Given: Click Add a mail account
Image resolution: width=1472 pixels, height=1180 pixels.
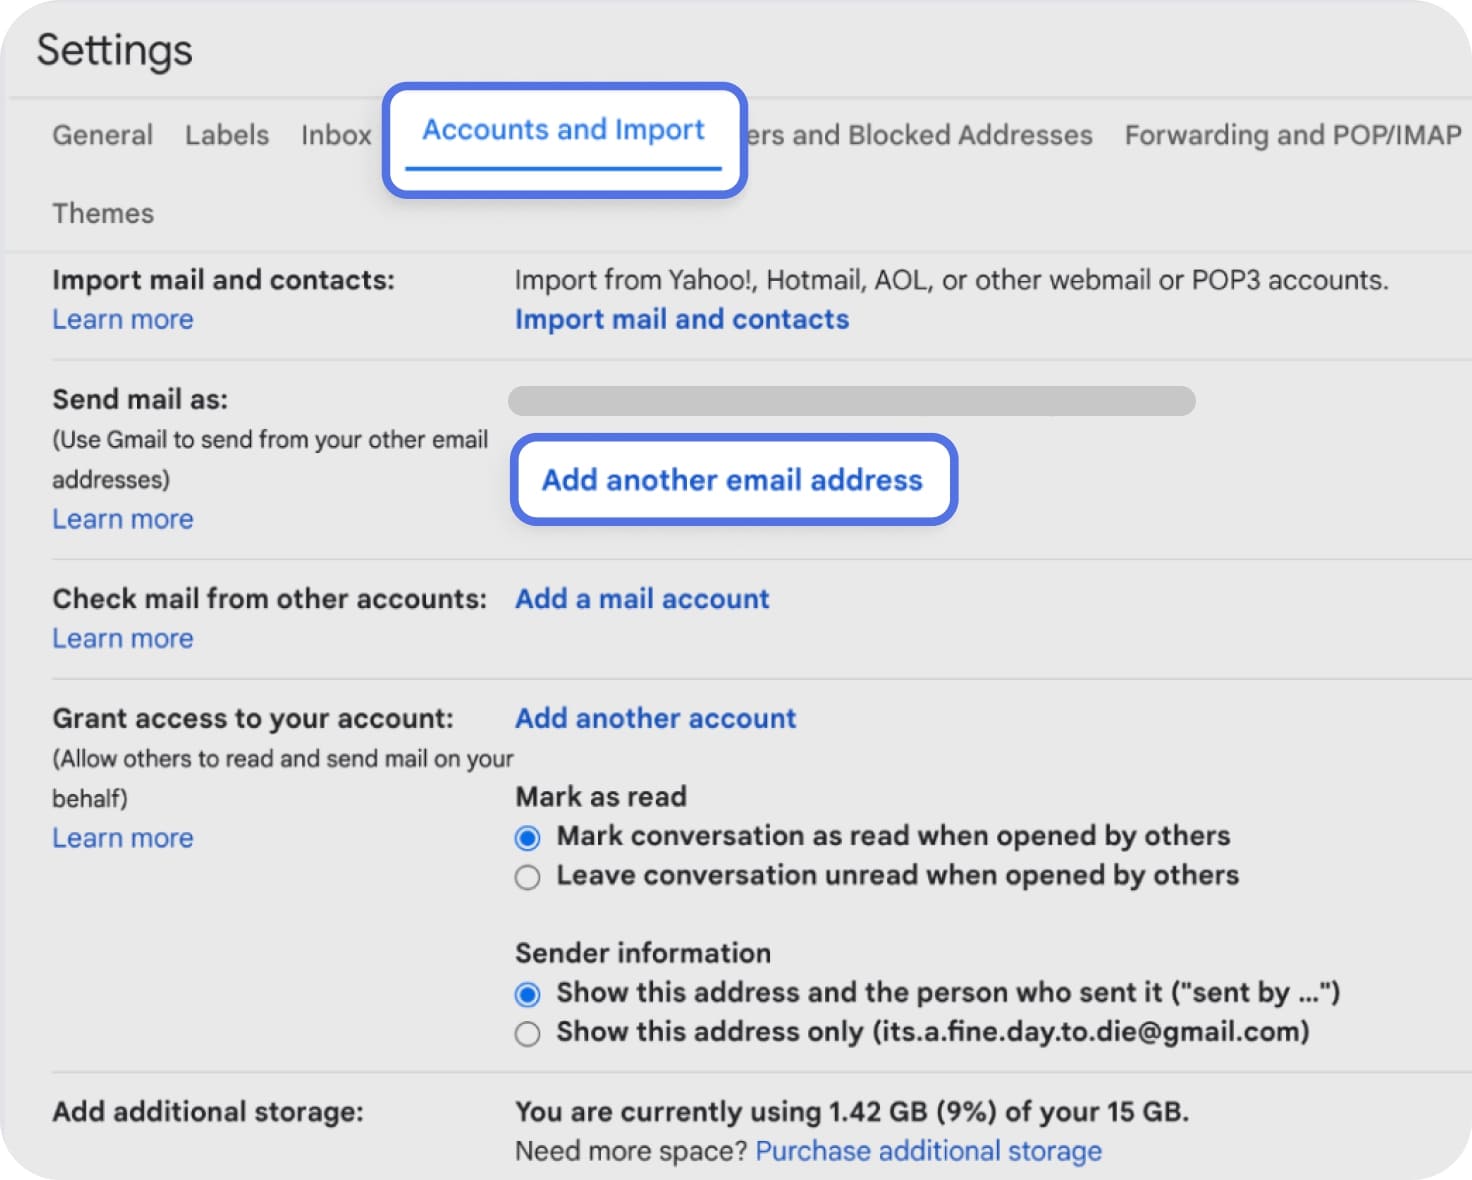Looking at the screenshot, I should pyautogui.click(x=641, y=598).
